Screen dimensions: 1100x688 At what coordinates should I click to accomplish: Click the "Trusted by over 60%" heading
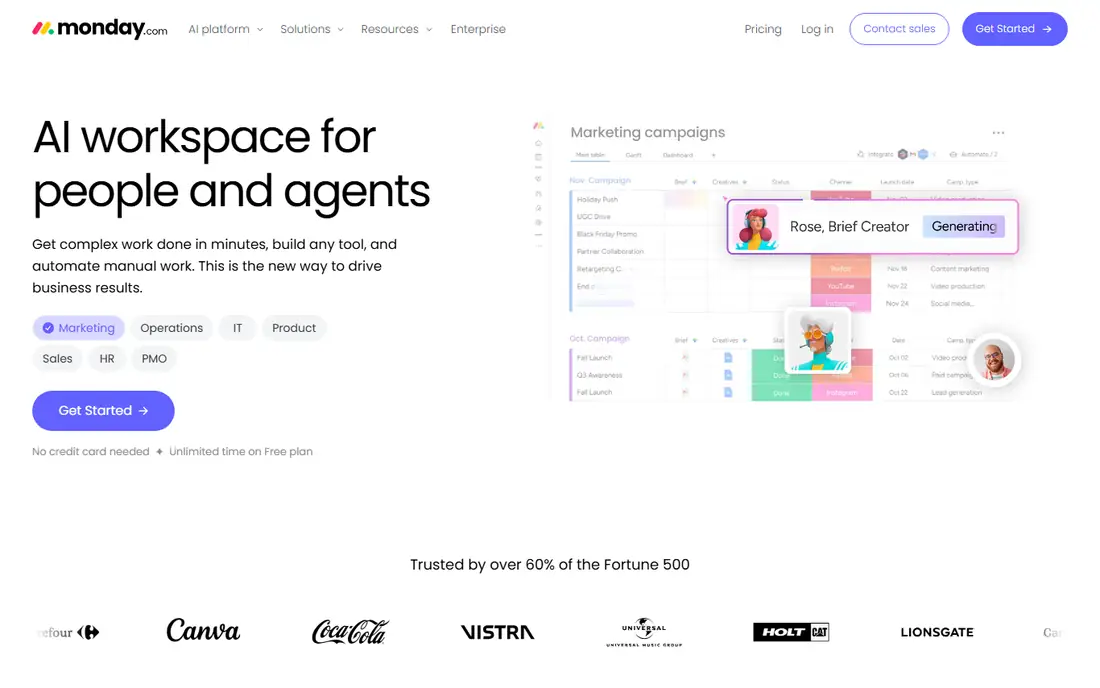coord(550,564)
